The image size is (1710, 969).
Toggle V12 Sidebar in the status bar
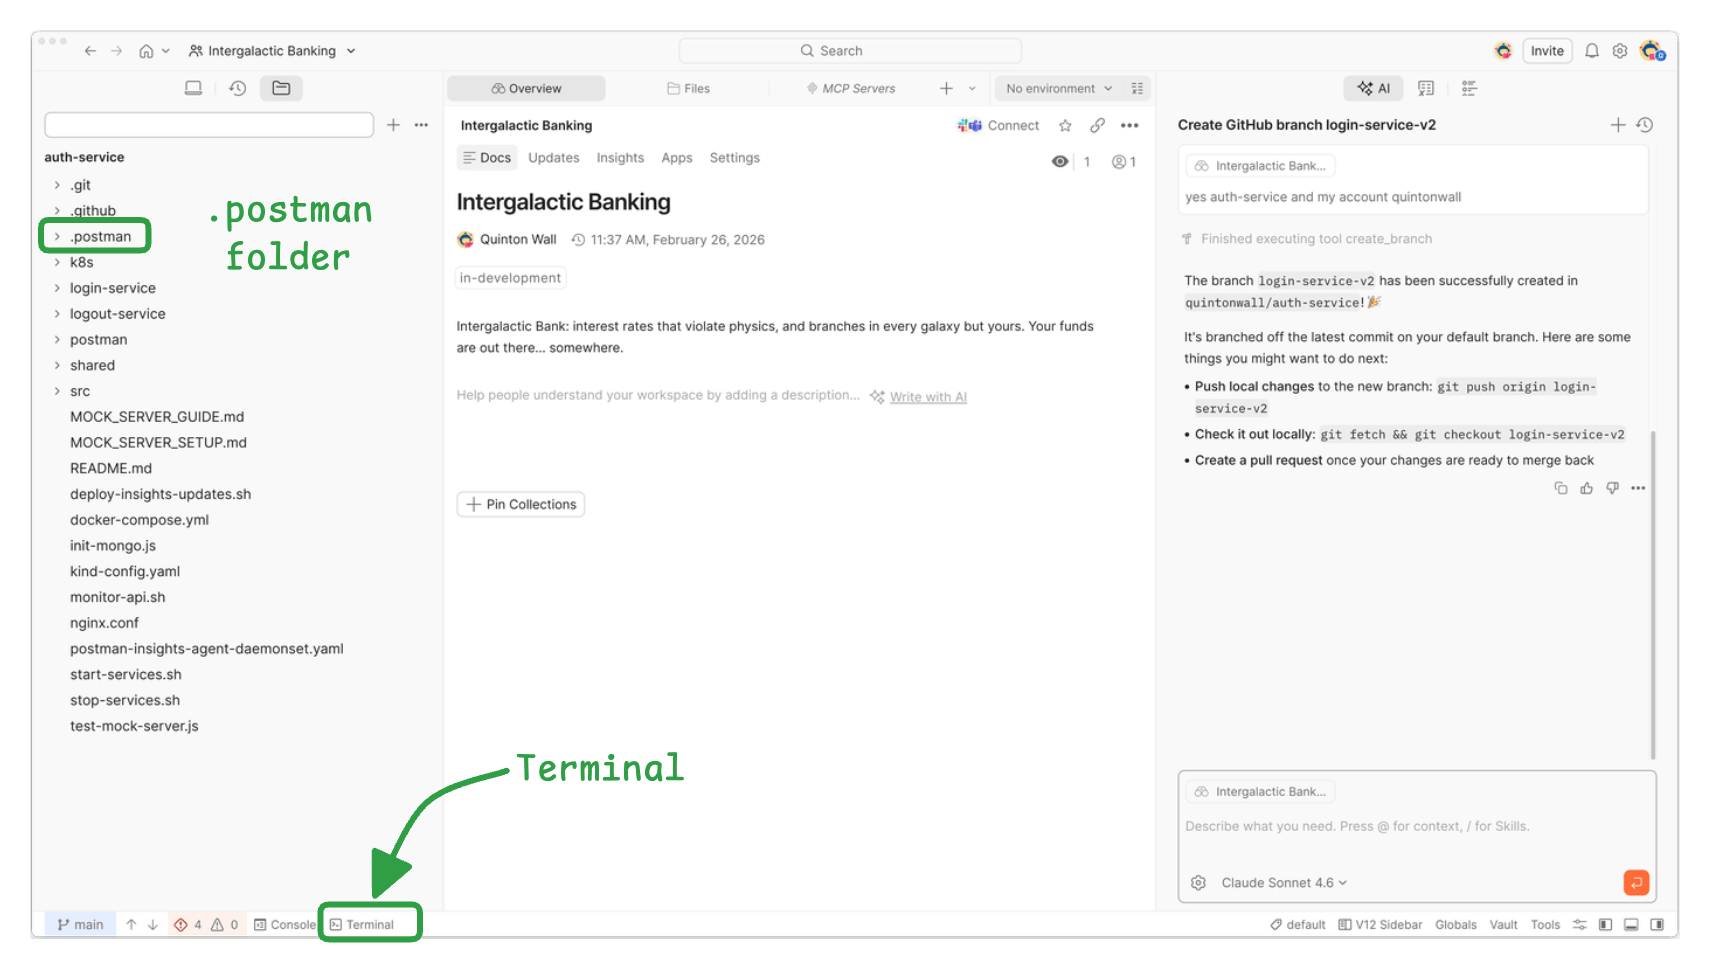click(x=1380, y=925)
